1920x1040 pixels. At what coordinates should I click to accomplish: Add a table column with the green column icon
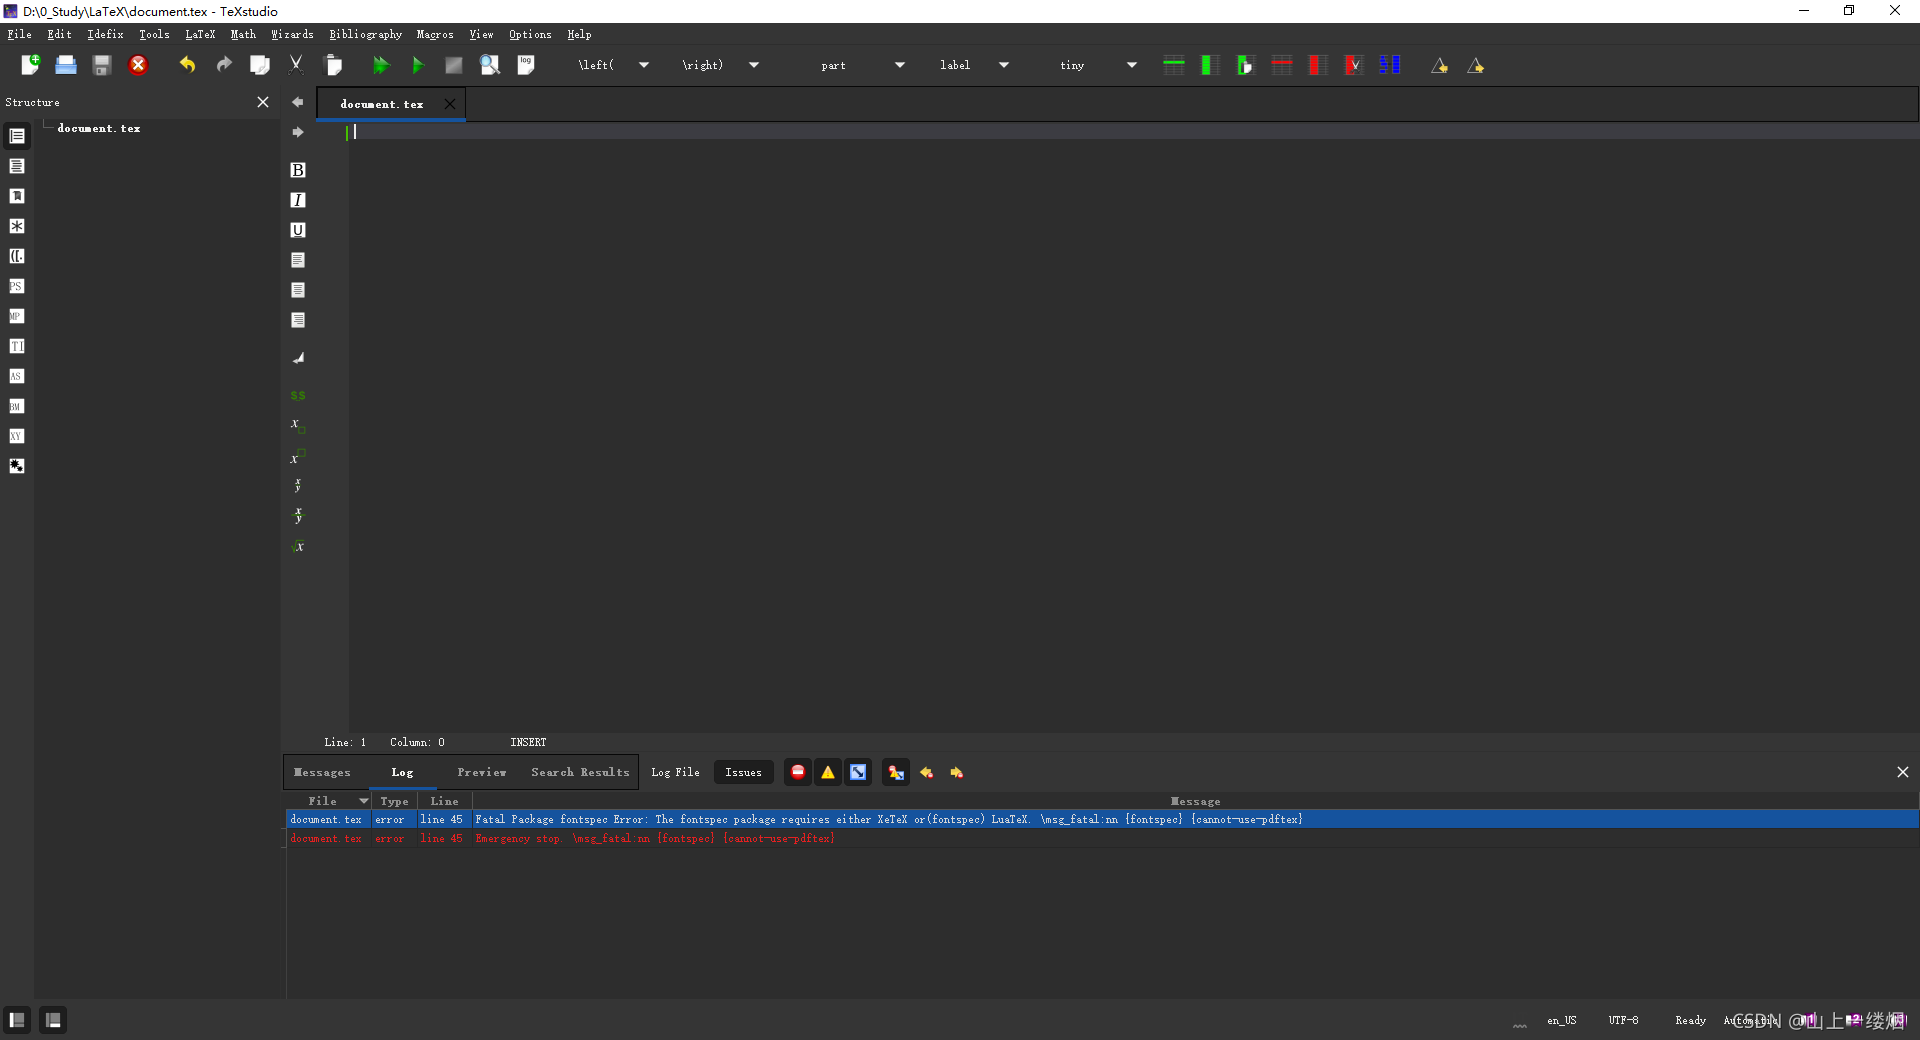coord(1210,65)
